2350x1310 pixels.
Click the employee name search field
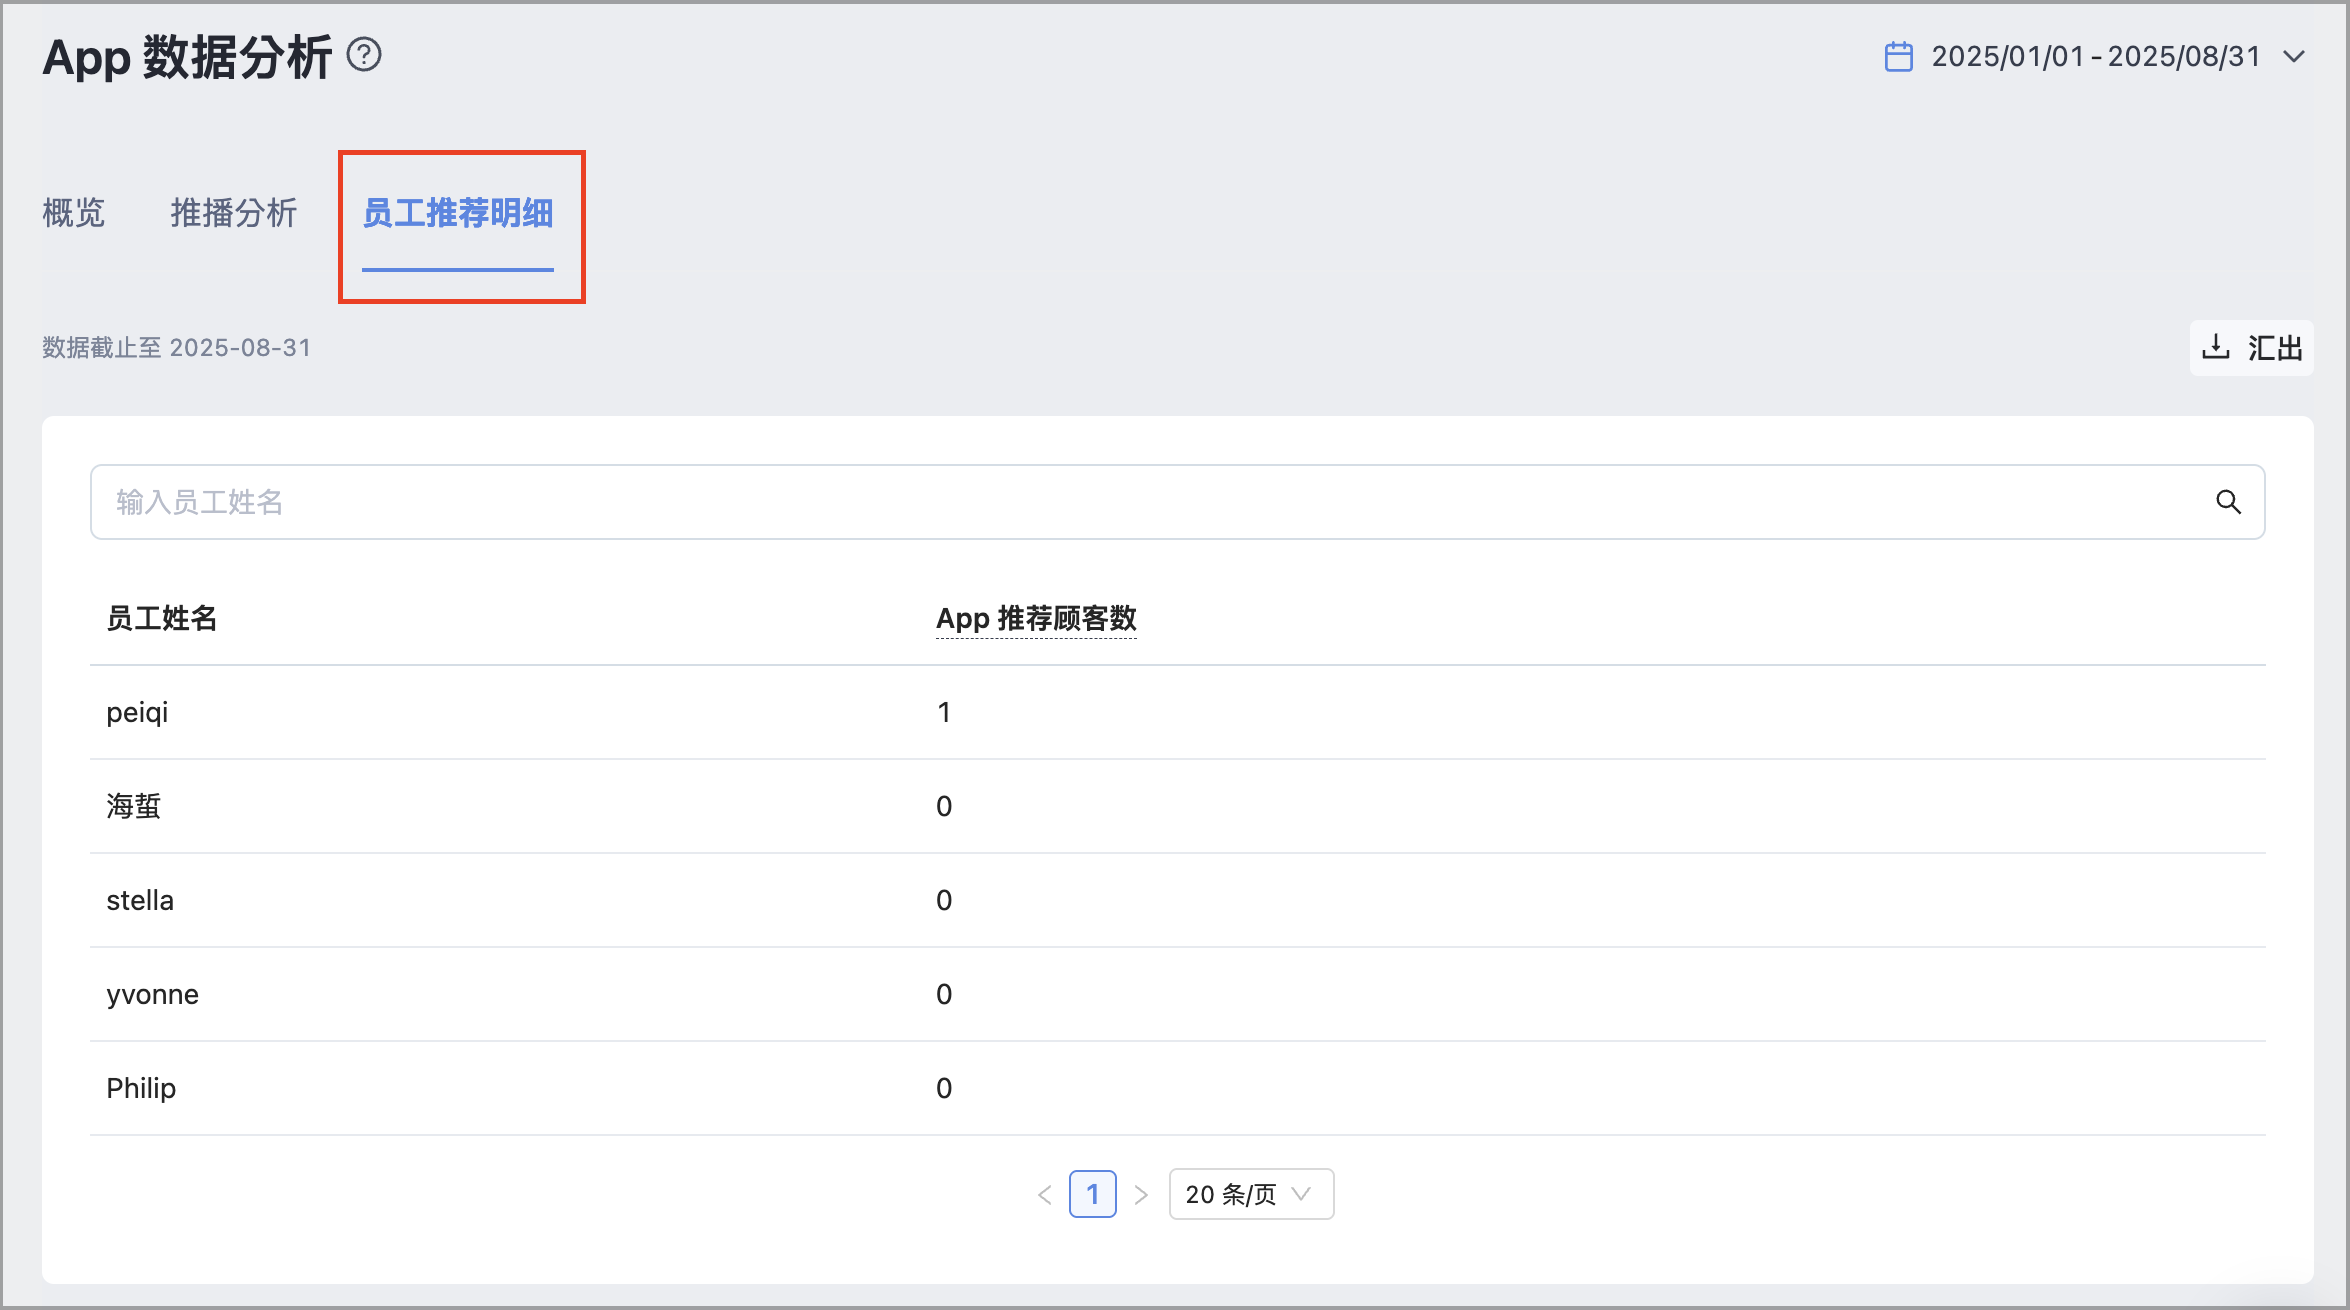pyautogui.click(x=1178, y=502)
